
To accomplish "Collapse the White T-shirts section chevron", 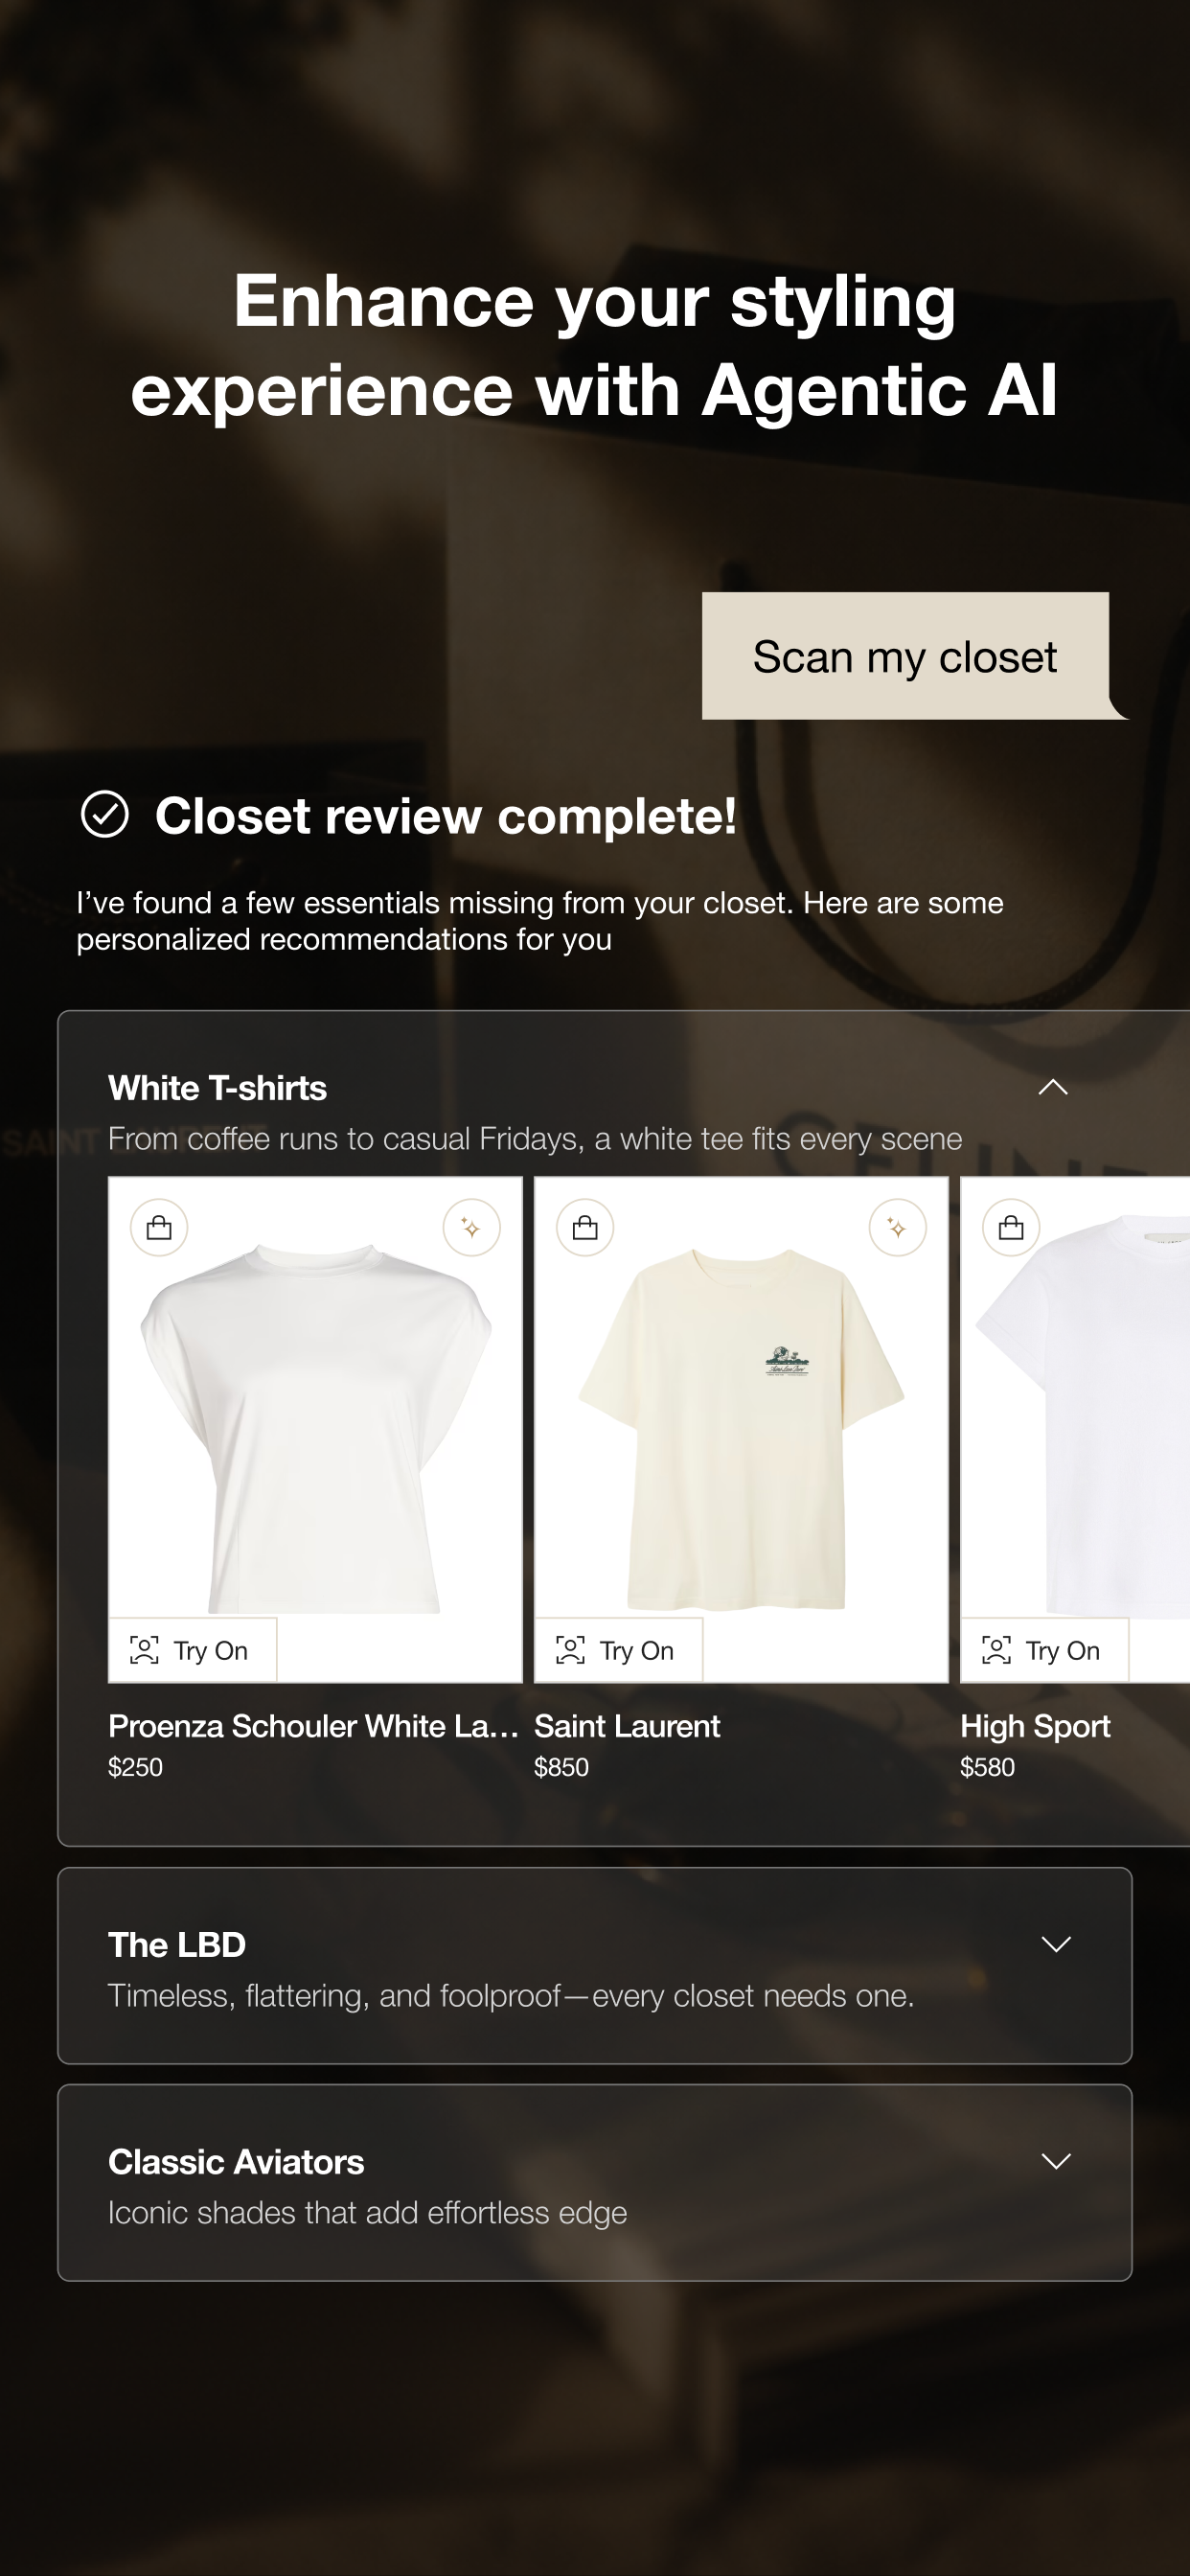I will coord(1053,1087).
